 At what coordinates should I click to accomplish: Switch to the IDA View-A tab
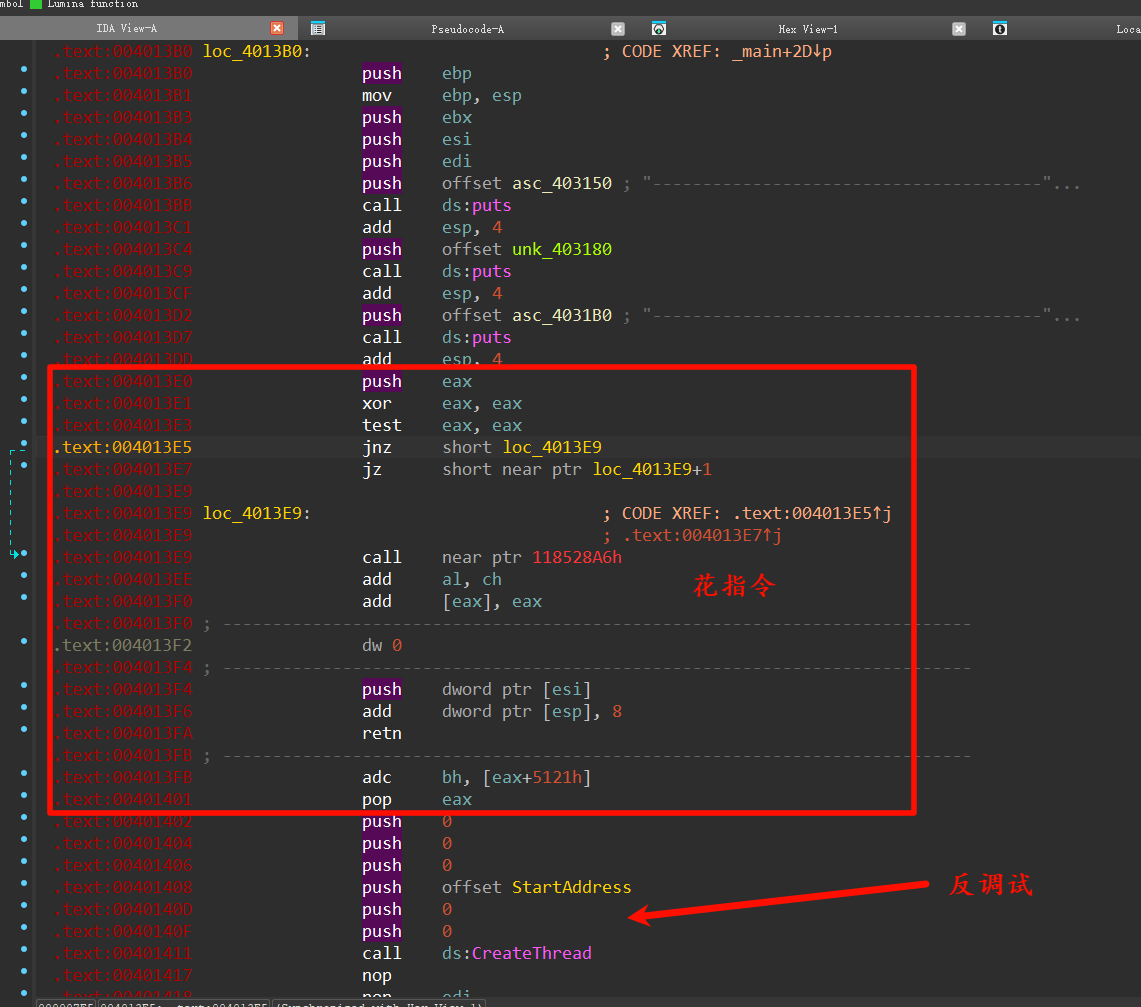[x=127, y=28]
